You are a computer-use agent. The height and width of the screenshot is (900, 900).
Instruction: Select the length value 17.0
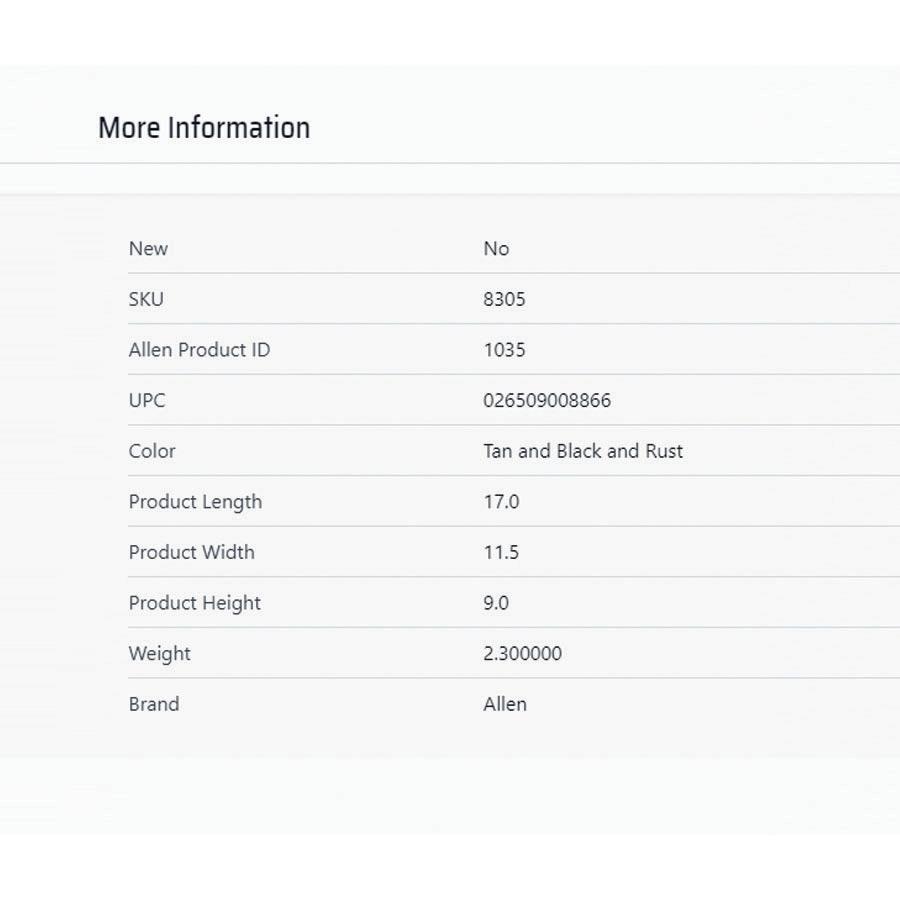pyautogui.click(x=501, y=502)
